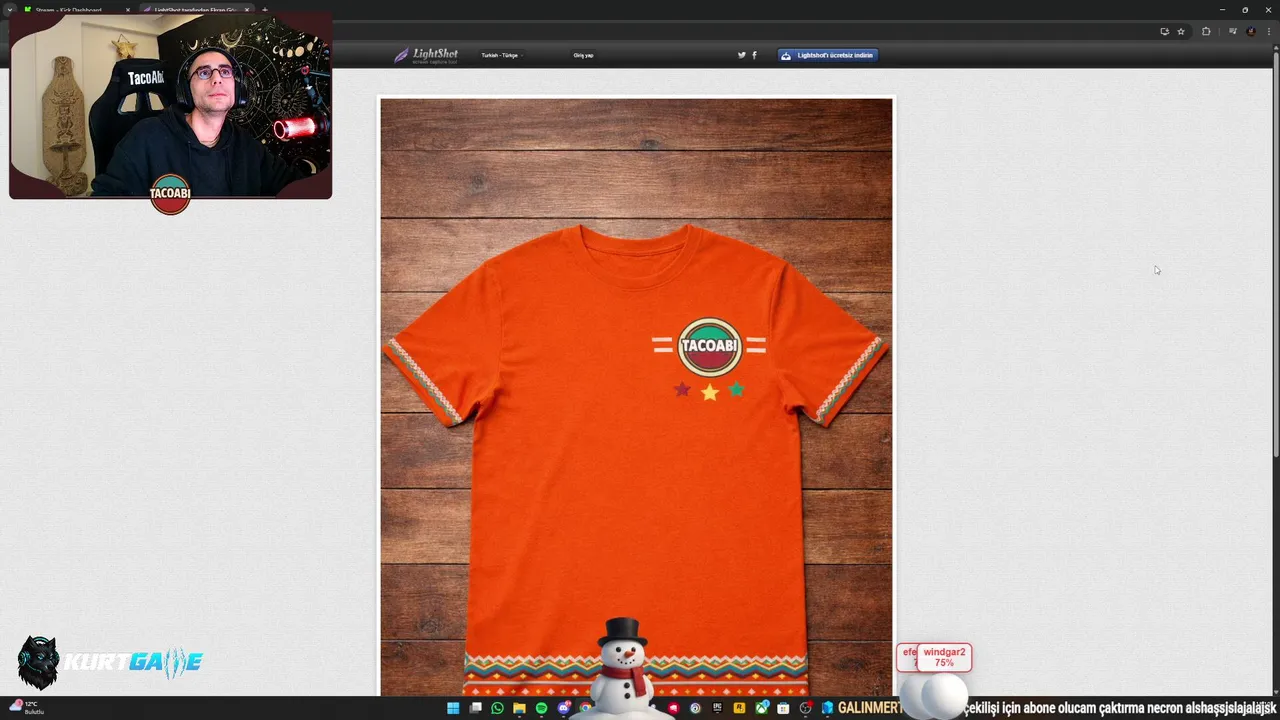Screen dimensions: 1280x720
Task: Open the Chrome three-dot menu
Action: click(1269, 31)
